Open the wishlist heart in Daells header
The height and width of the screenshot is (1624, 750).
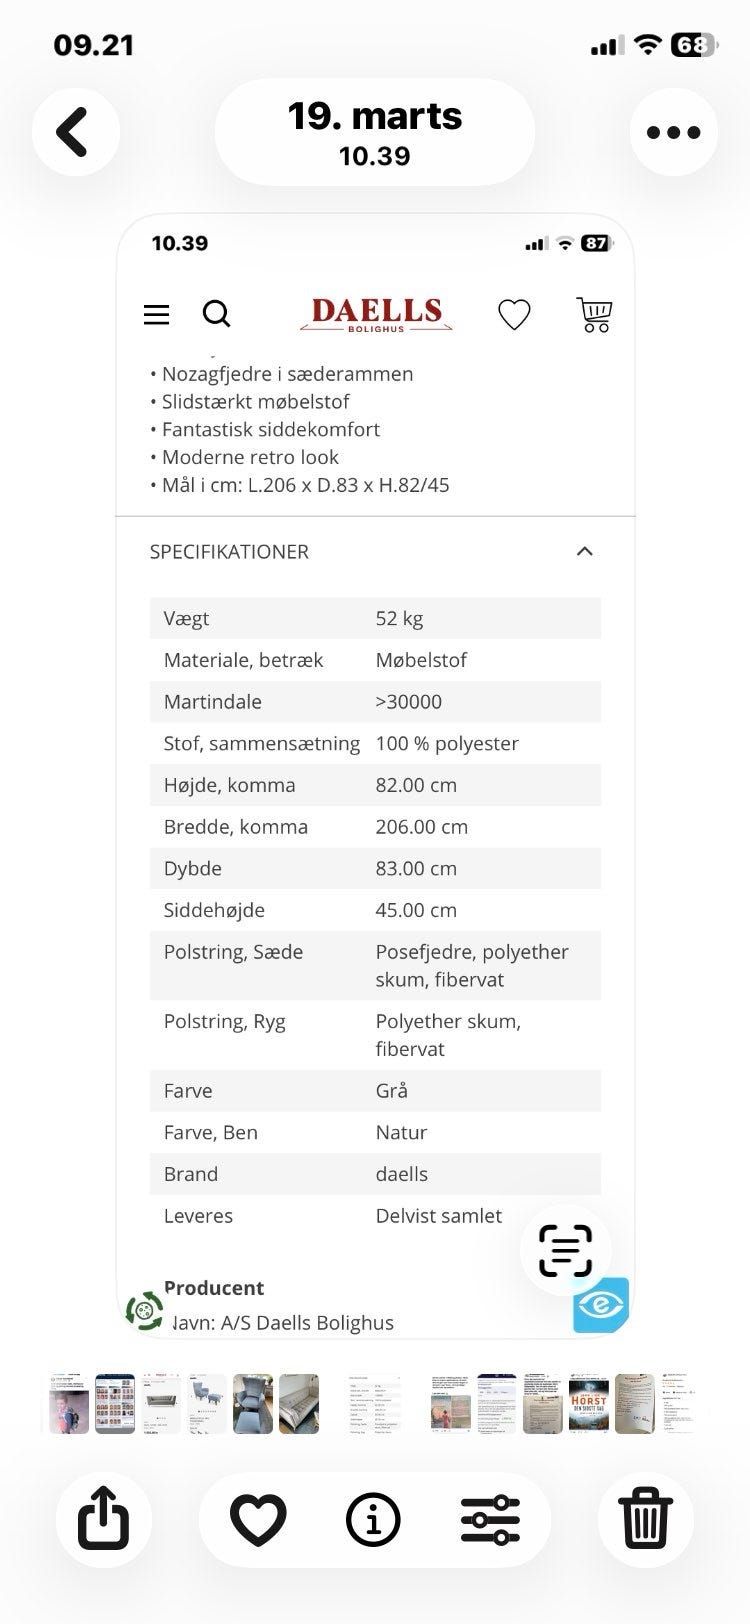coord(514,315)
